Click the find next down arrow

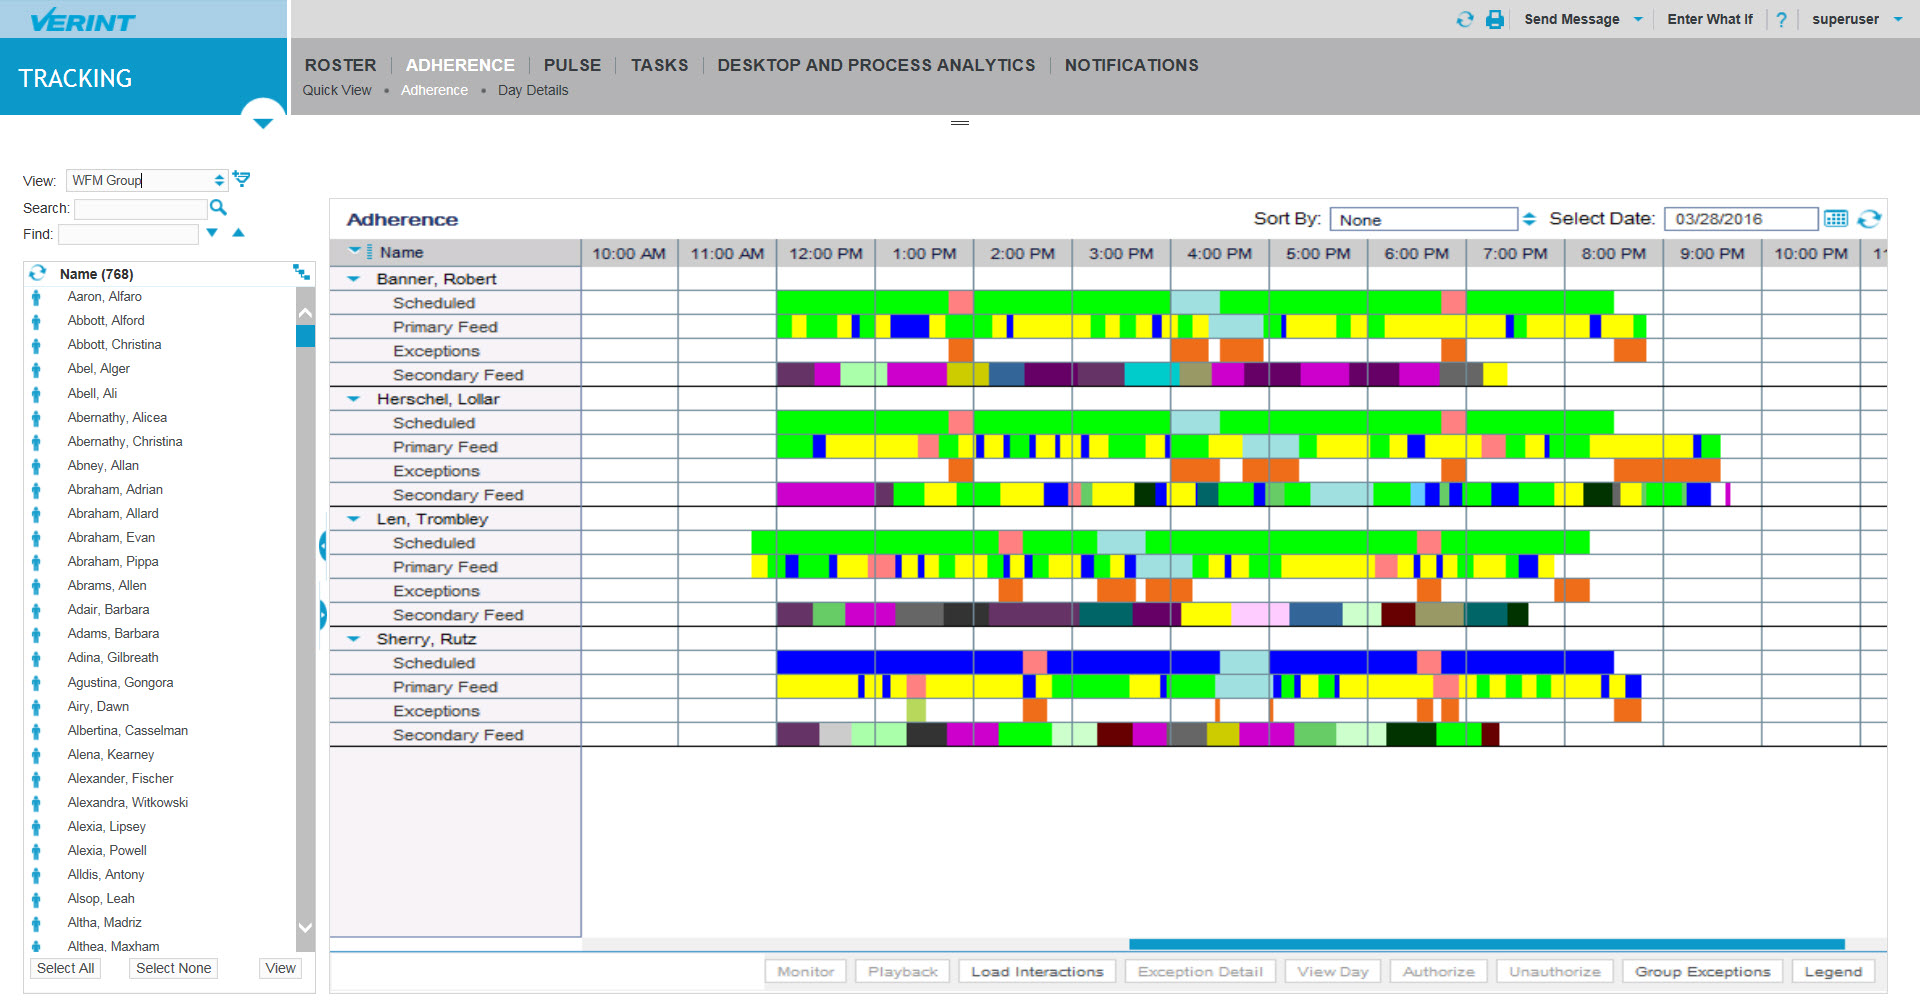[x=212, y=233]
